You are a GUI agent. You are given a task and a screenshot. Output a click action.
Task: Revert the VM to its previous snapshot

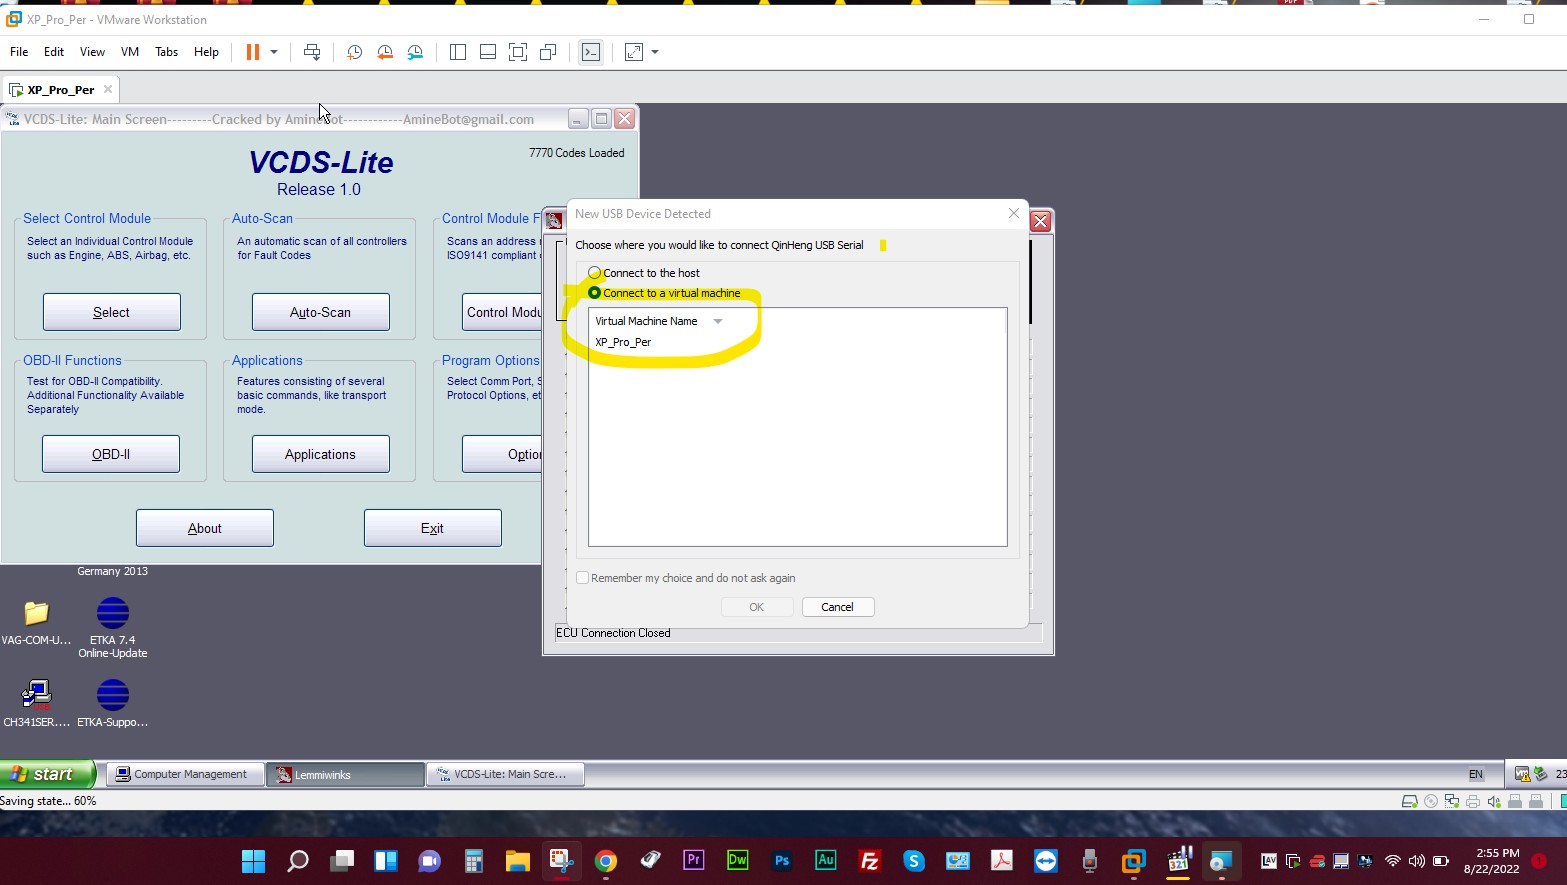385,52
